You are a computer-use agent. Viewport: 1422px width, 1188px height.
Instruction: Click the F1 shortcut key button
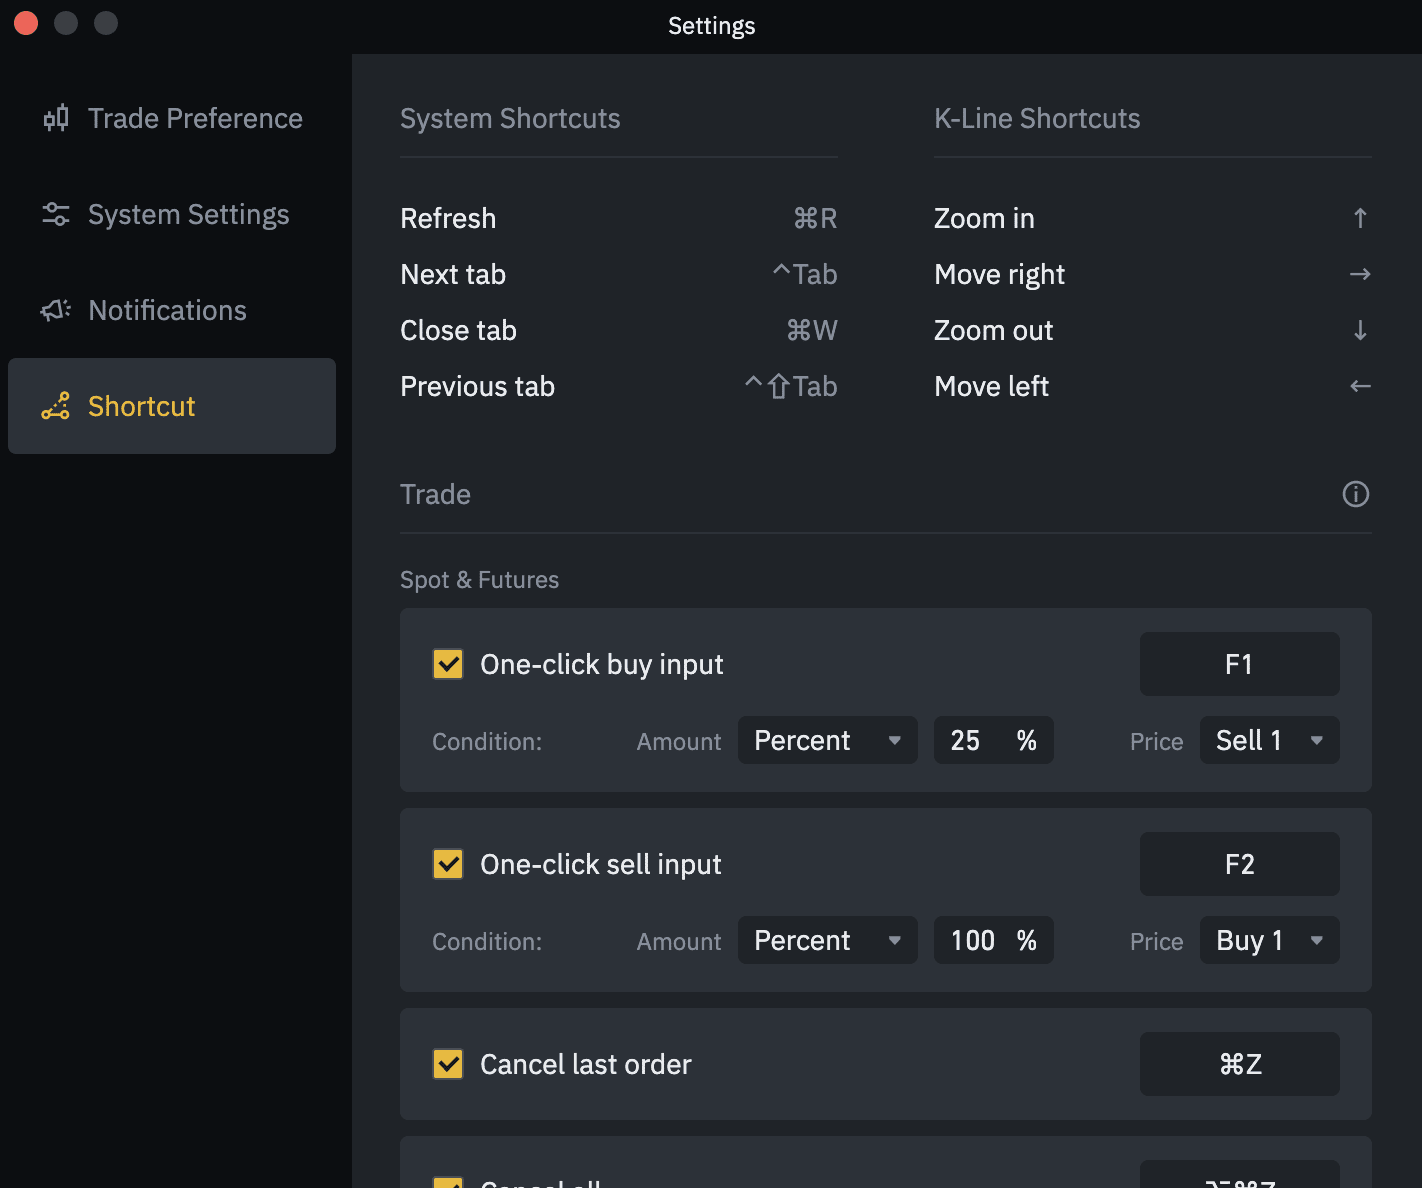pyautogui.click(x=1239, y=664)
